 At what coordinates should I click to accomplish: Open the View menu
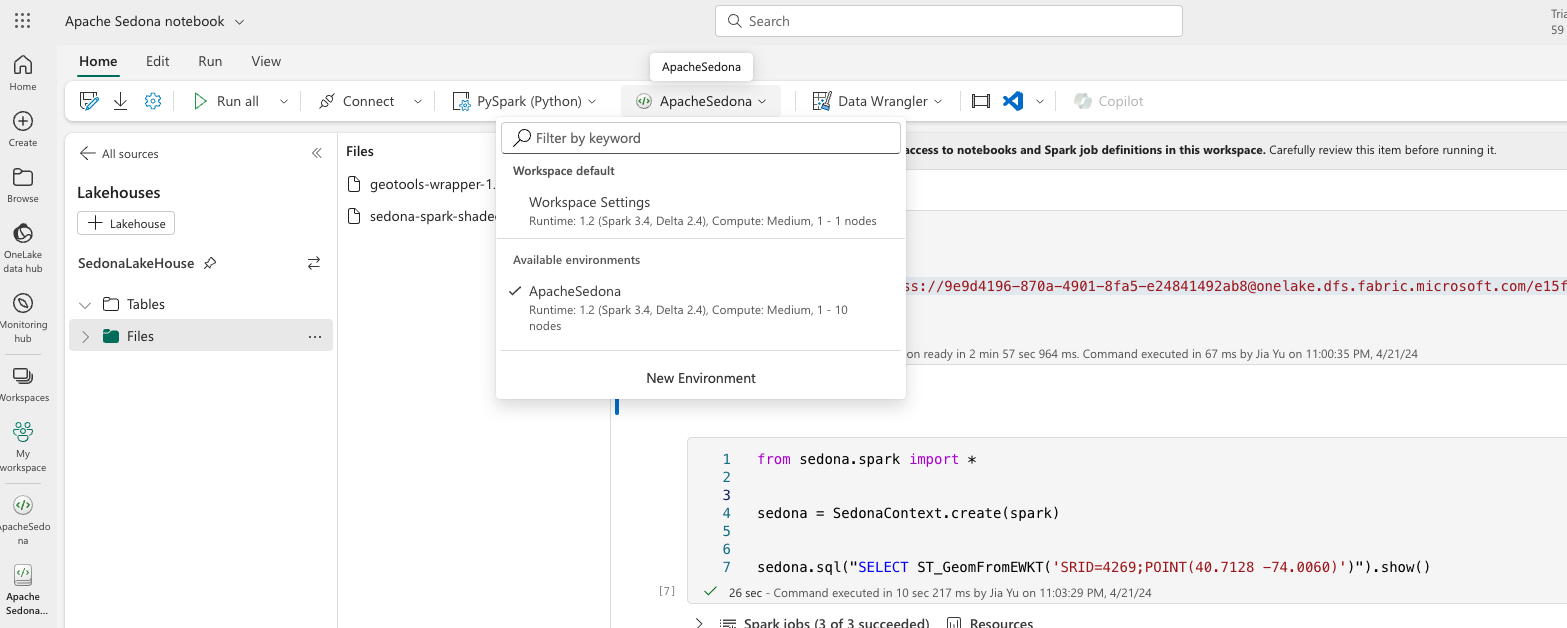tap(265, 61)
